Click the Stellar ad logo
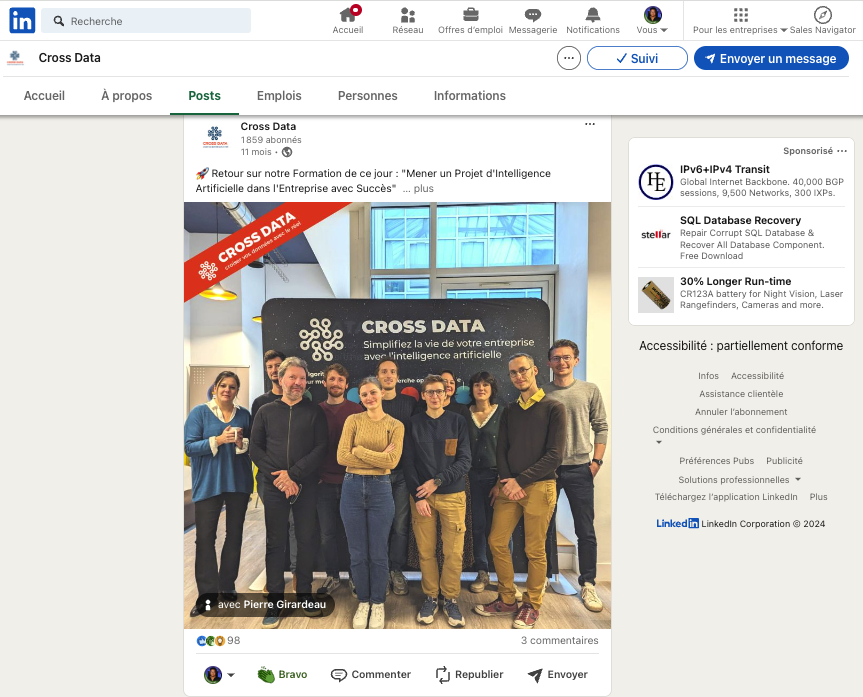The height and width of the screenshot is (697, 863). 656,235
